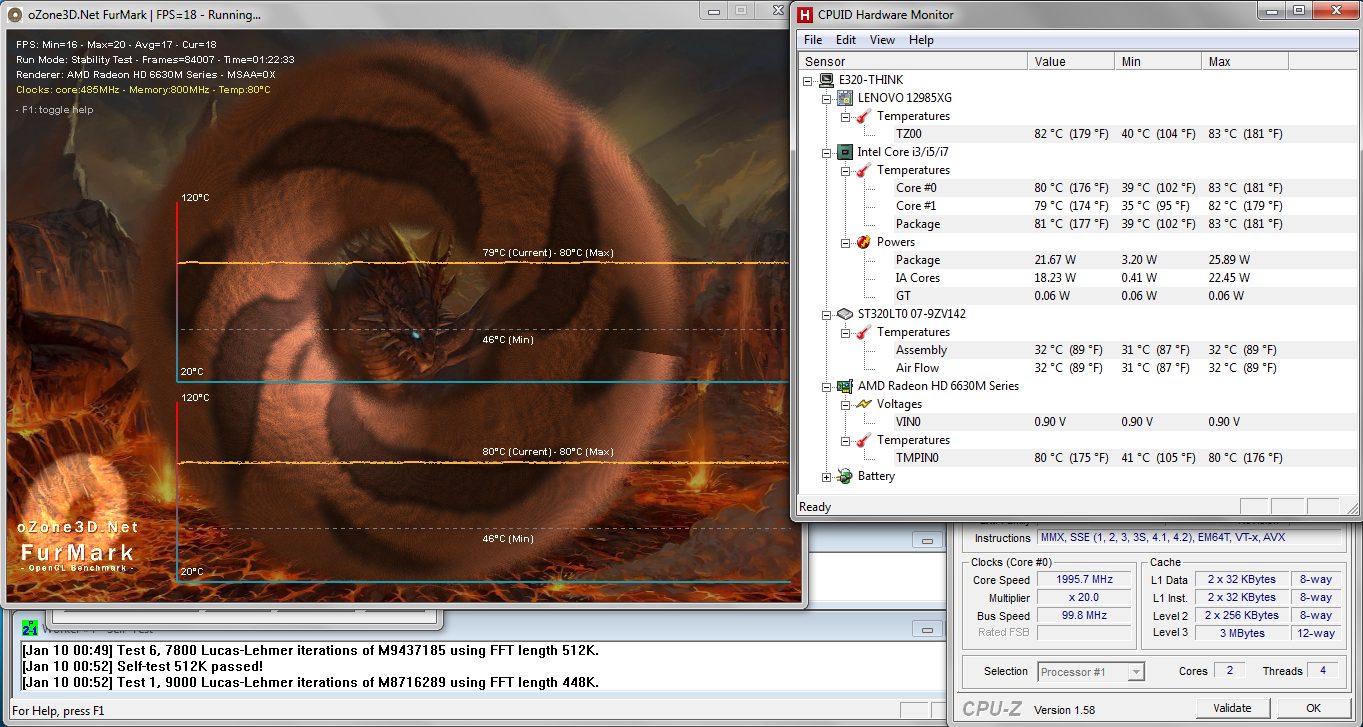Screen dimensions: 1363x727
Task: Click the ST320LT0 hard drive icon
Action: click(x=845, y=314)
